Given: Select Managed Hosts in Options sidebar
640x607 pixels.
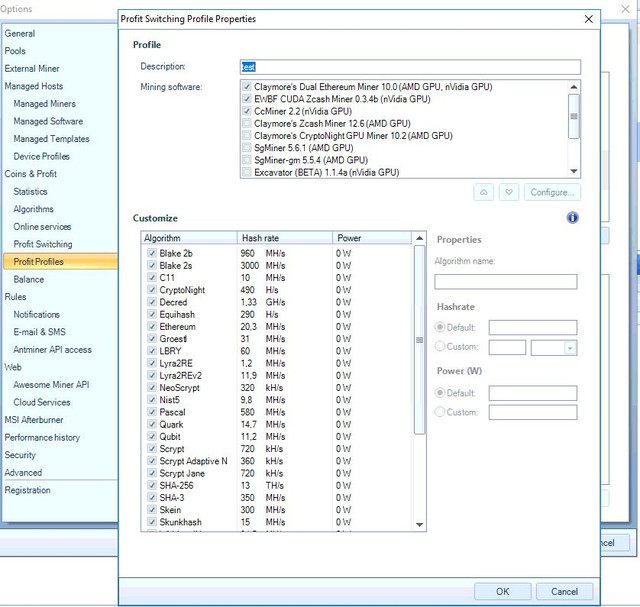Looking at the screenshot, I should point(33,86).
